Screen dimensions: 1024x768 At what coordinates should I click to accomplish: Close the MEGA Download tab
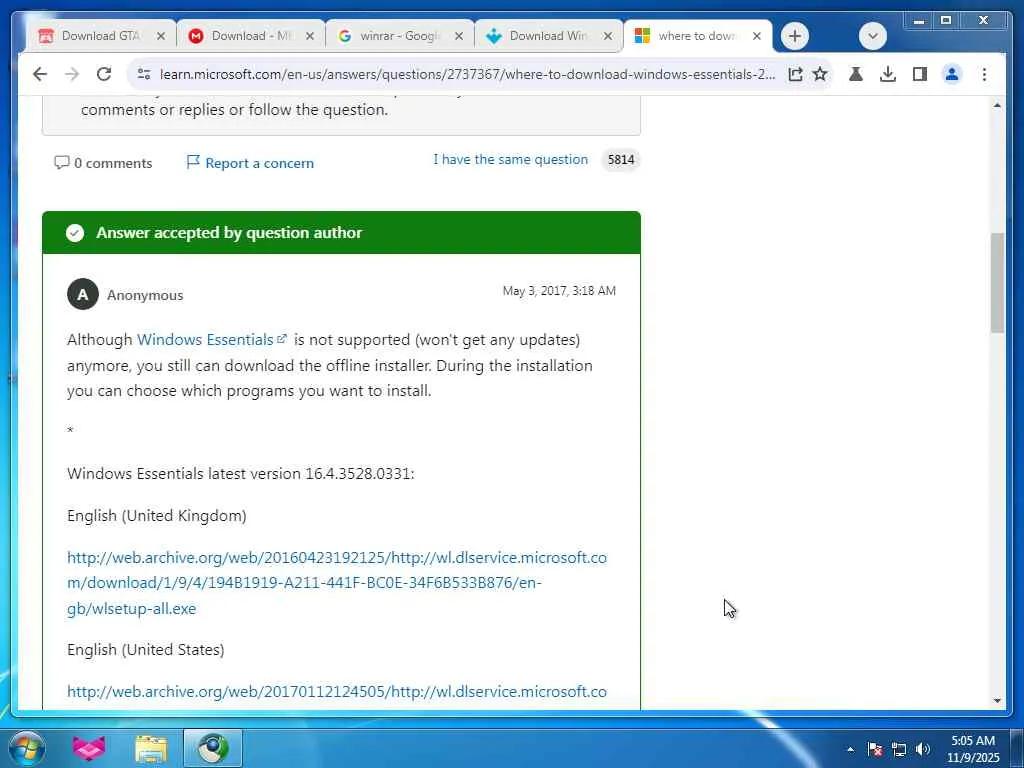(310, 36)
